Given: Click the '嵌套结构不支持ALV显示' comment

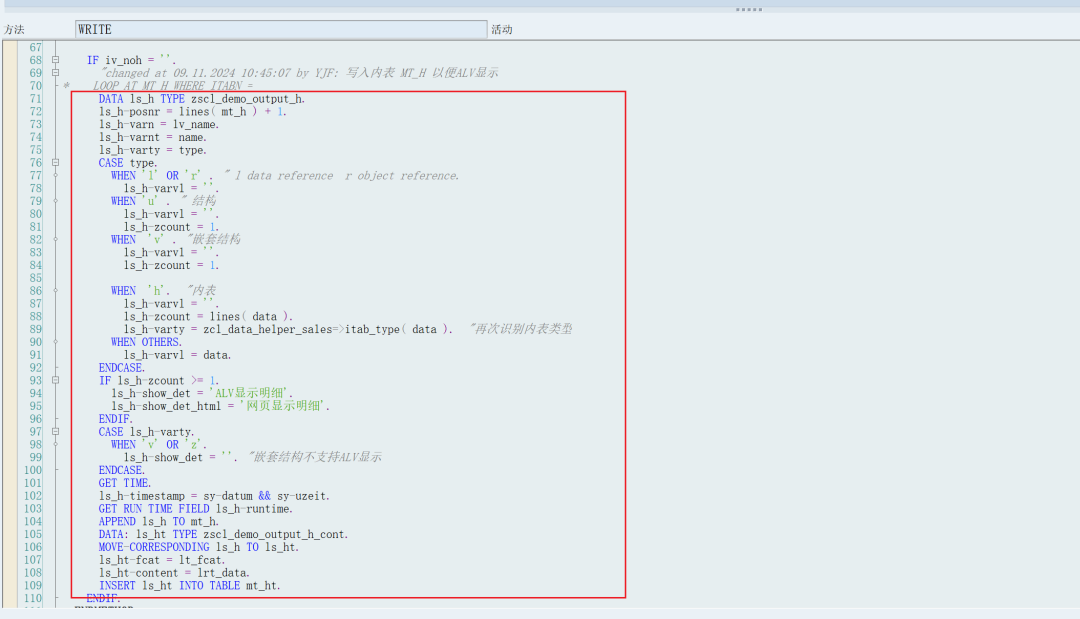Looking at the screenshot, I should click(x=315, y=457).
